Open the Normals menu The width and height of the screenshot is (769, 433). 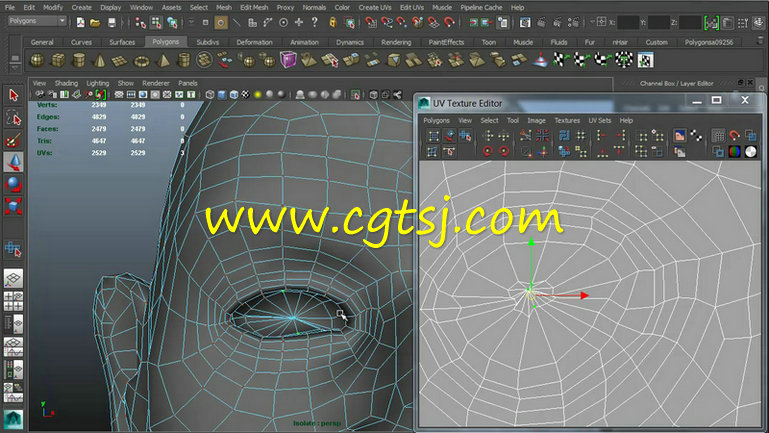click(314, 7)
